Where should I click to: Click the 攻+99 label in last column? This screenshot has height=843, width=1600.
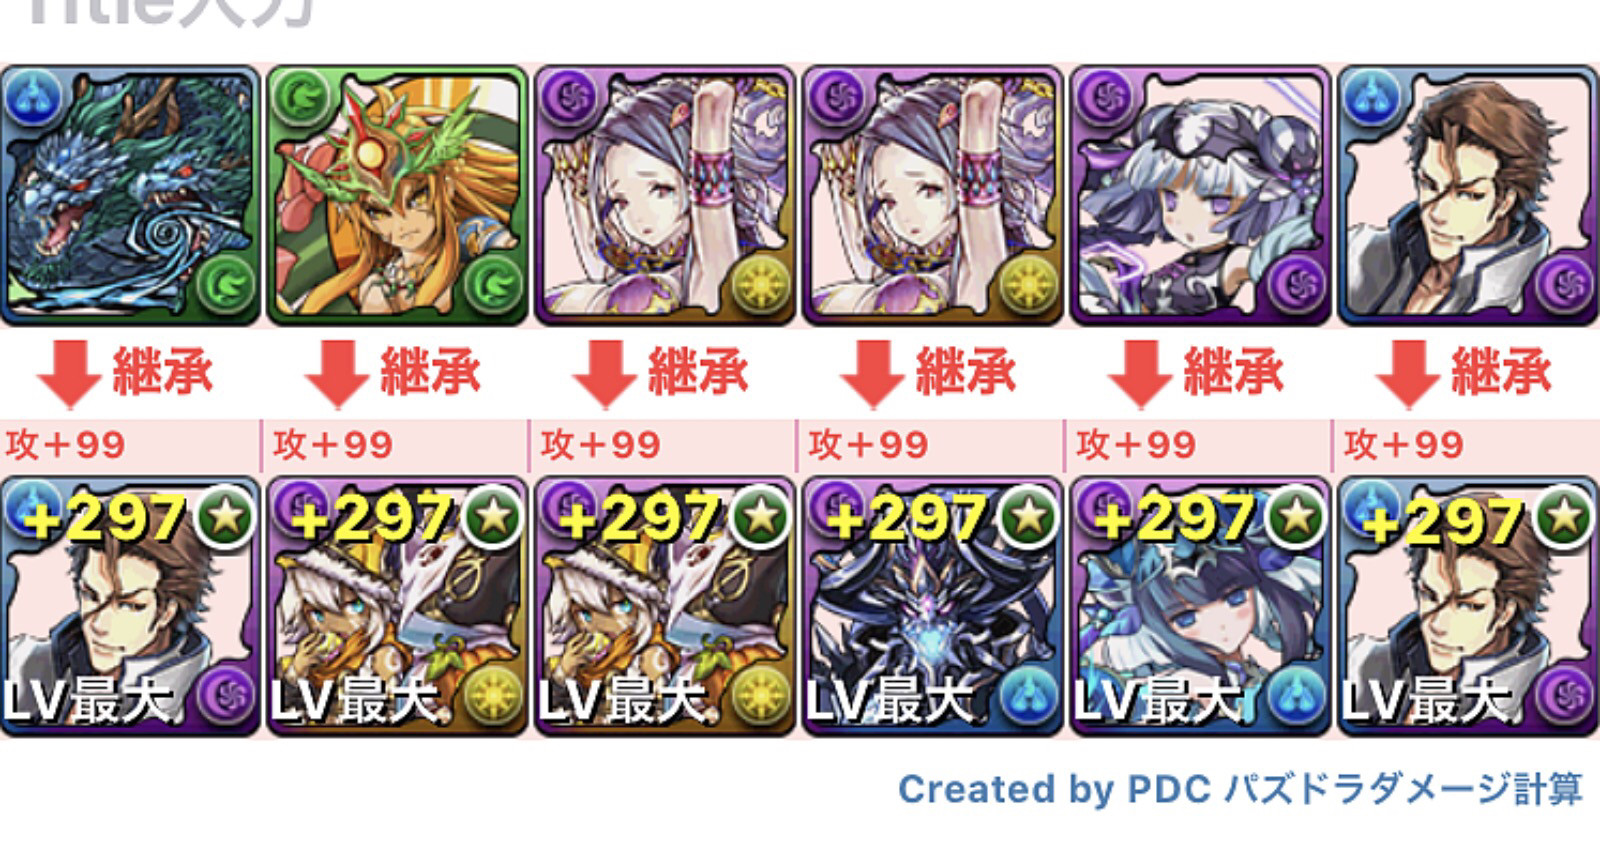coord(1404,444)
